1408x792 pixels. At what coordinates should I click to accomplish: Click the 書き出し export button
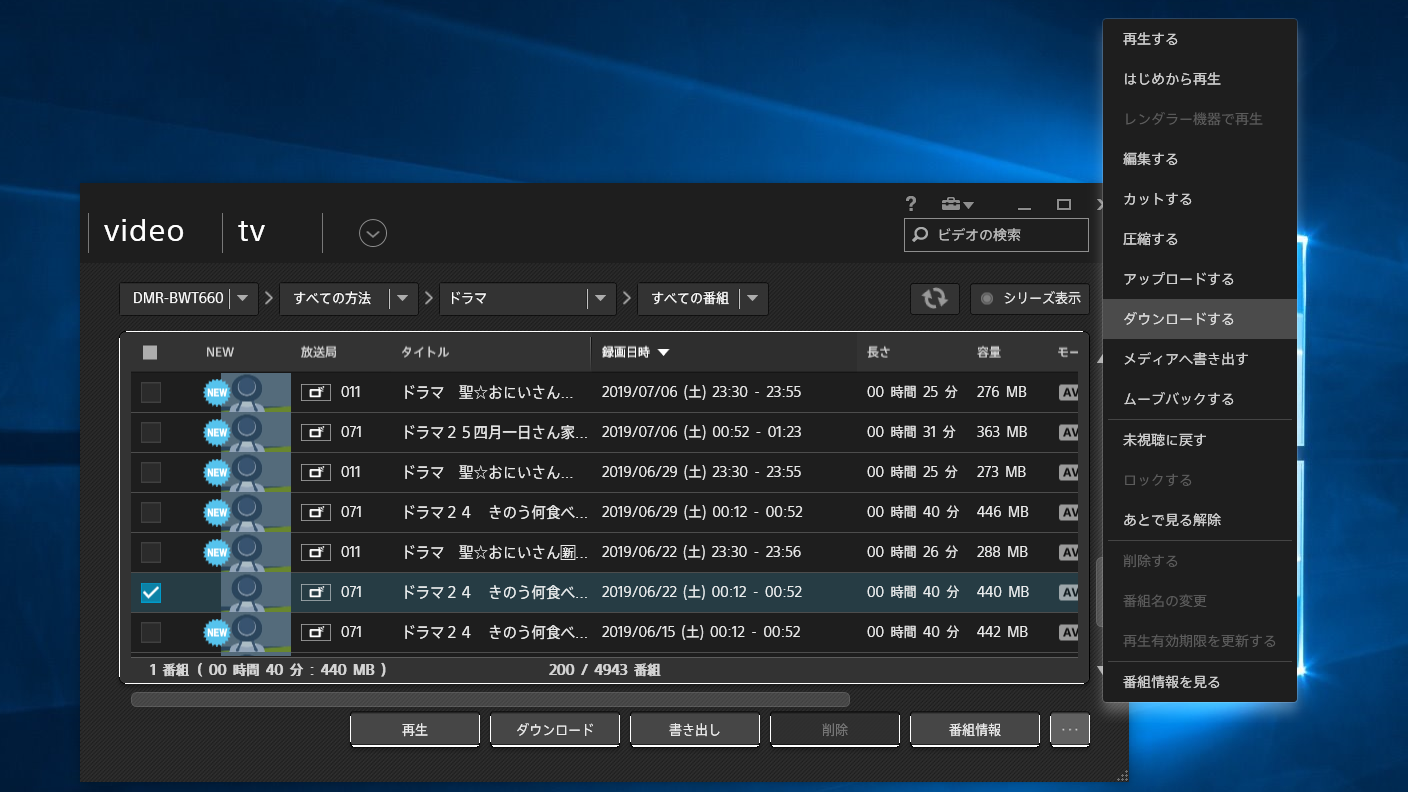tap(694, 730)
